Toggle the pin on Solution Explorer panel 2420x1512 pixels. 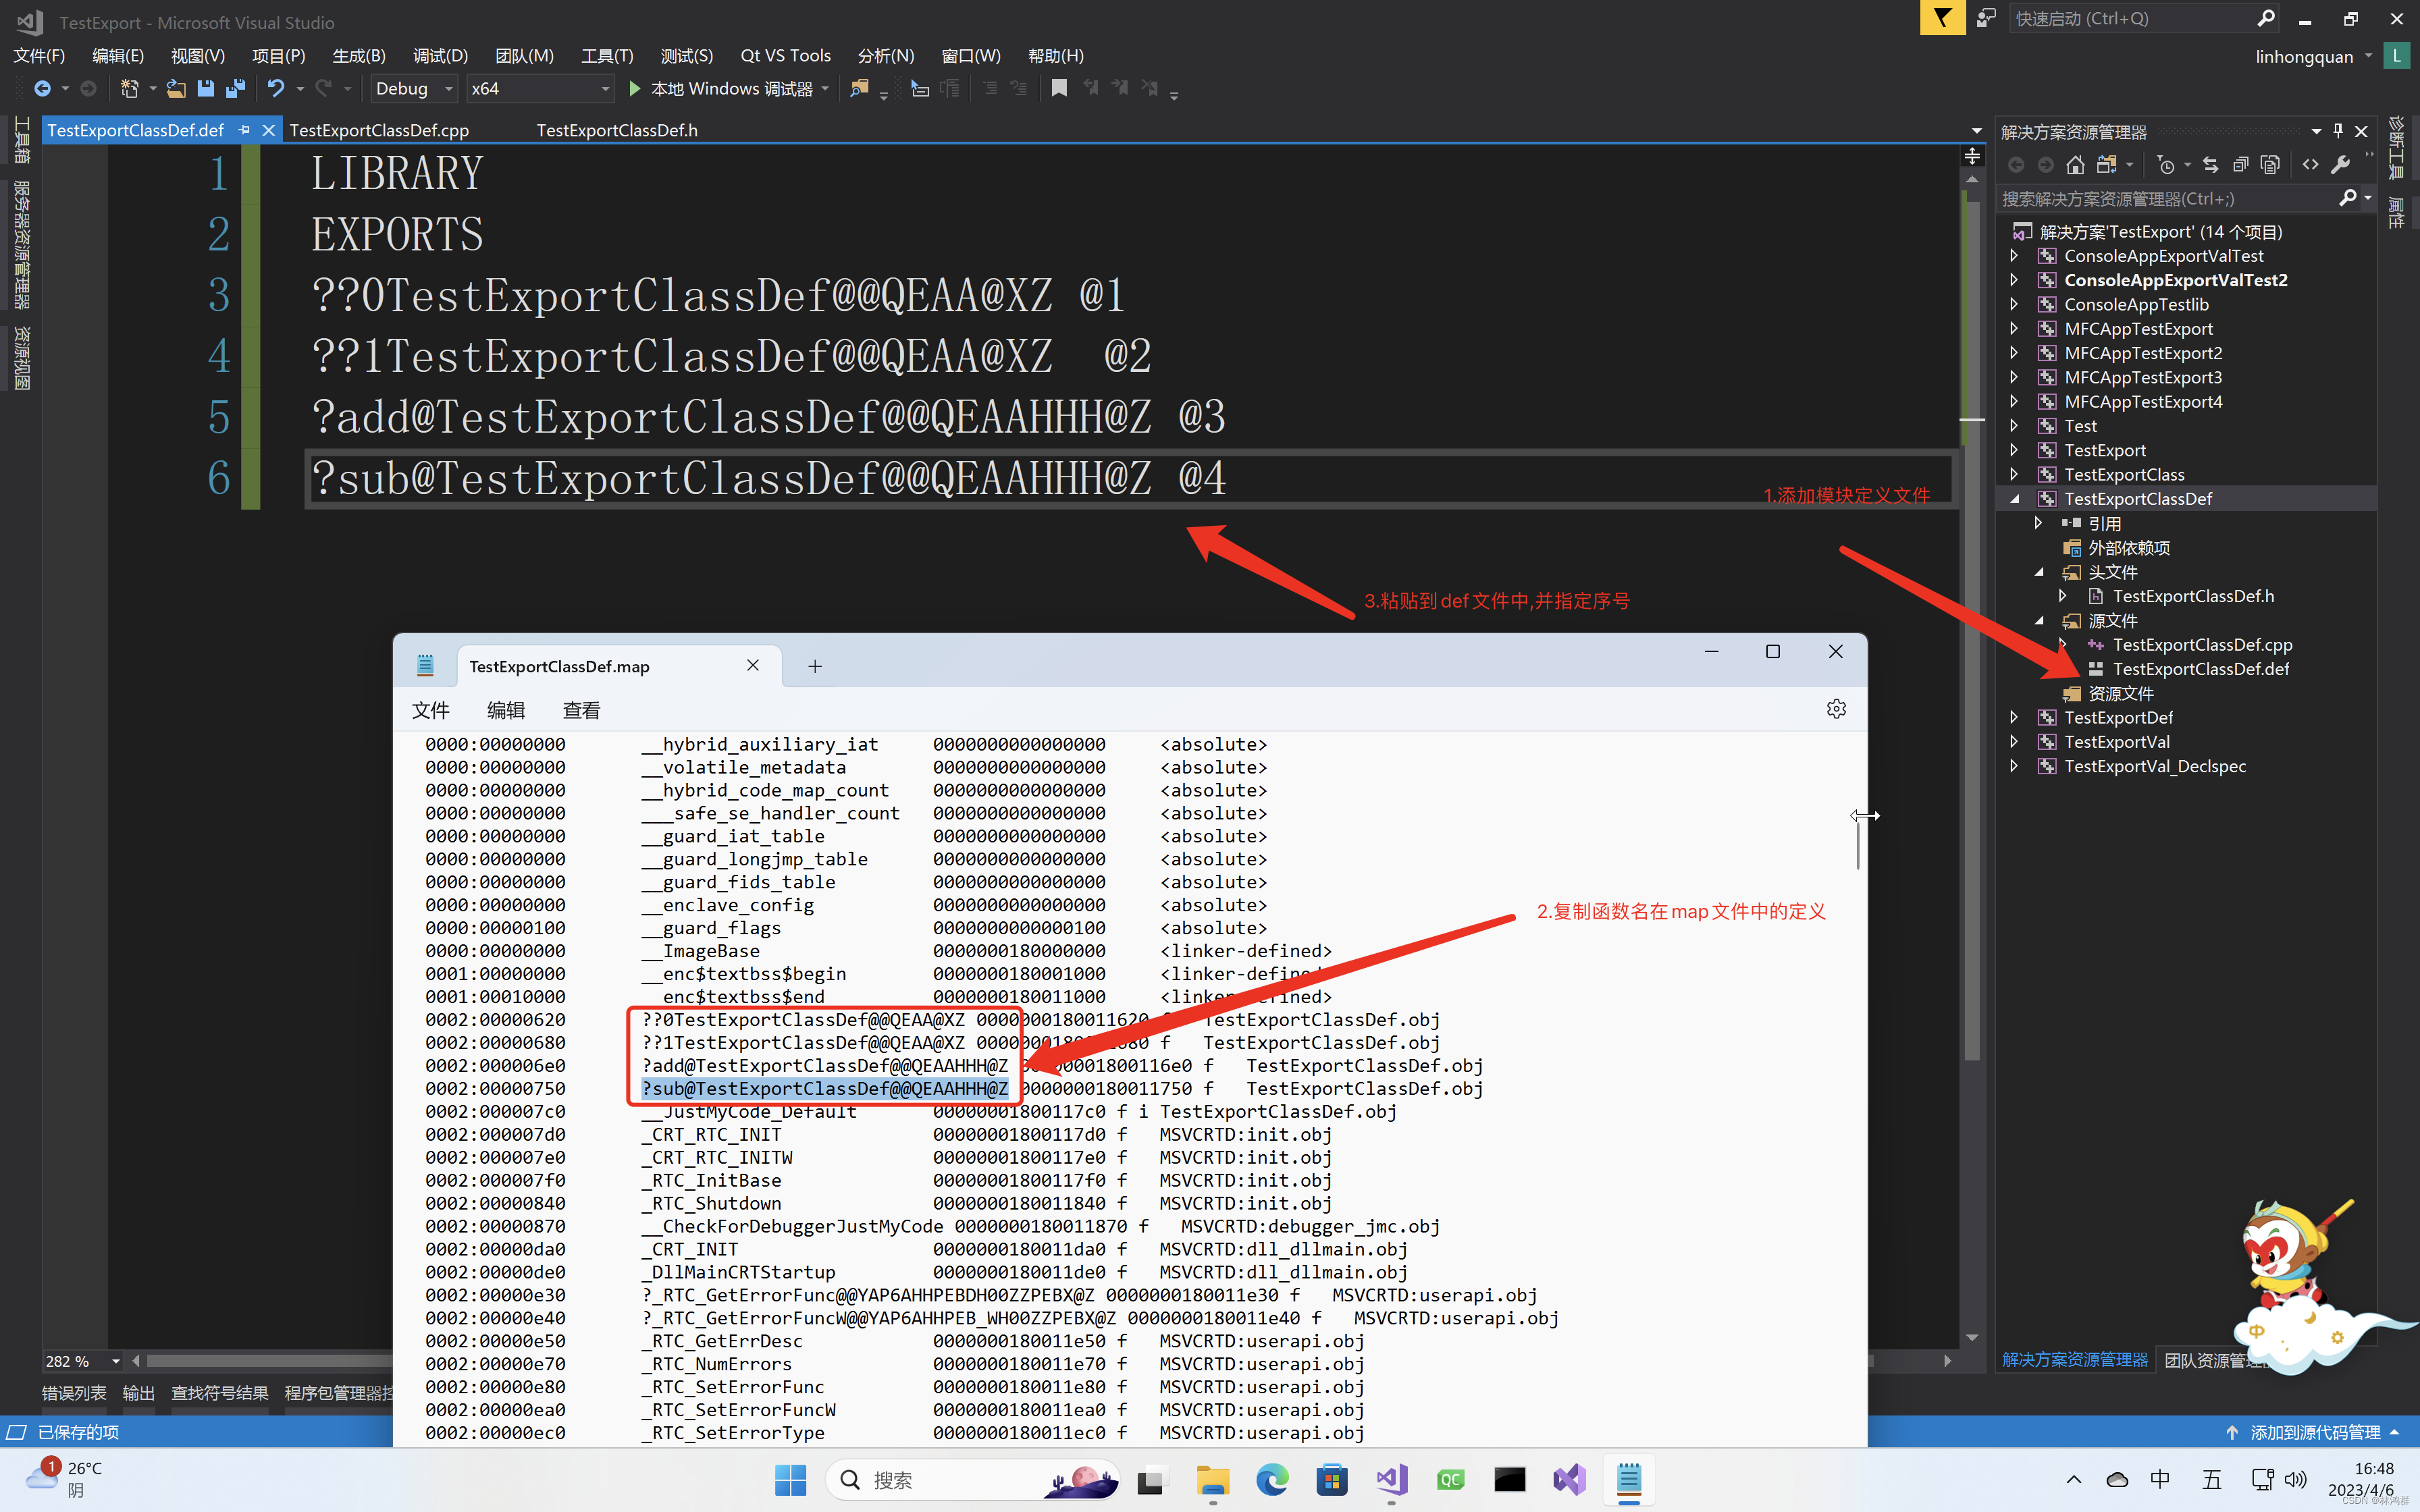(x=2337, y=131)
